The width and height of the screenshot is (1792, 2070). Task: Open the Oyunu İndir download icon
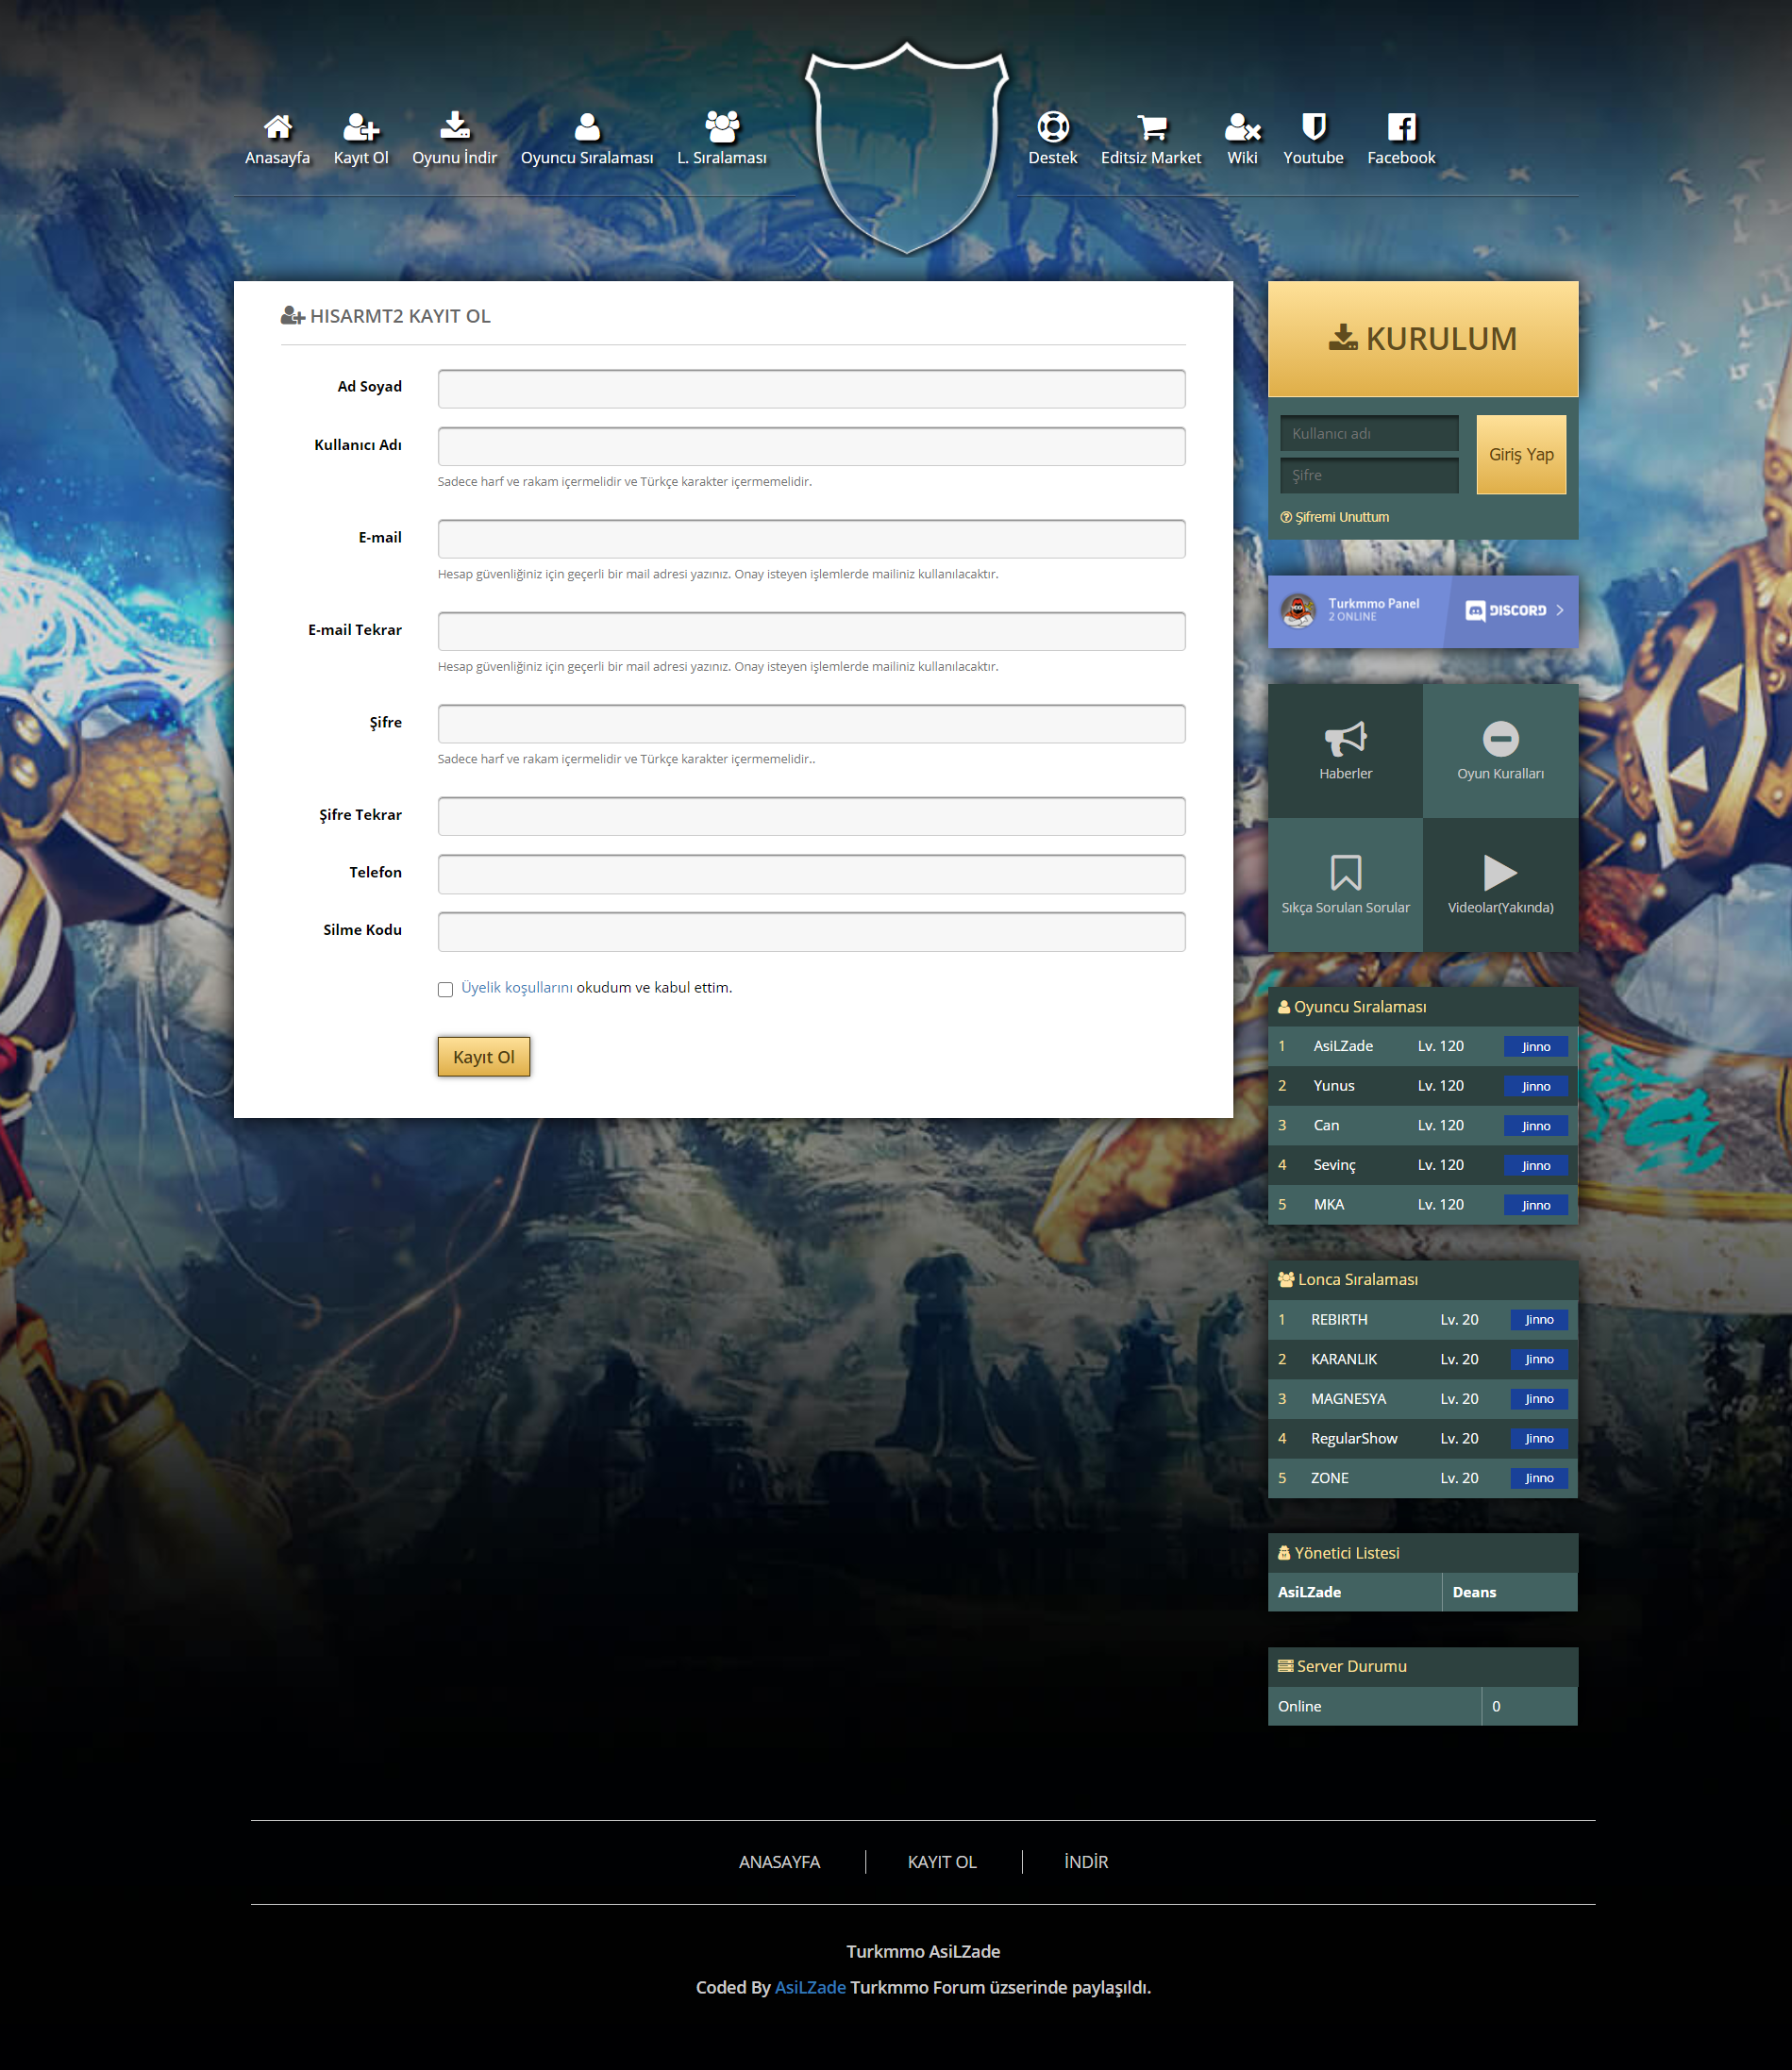coord(455,125)
